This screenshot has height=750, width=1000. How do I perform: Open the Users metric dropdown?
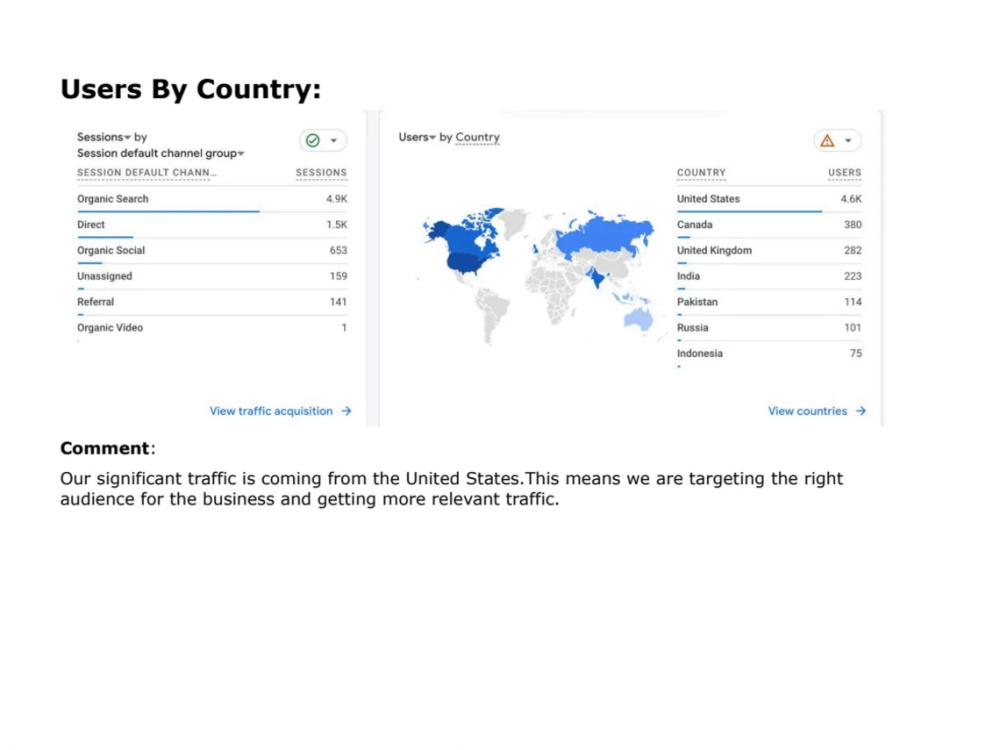(417, 137)
